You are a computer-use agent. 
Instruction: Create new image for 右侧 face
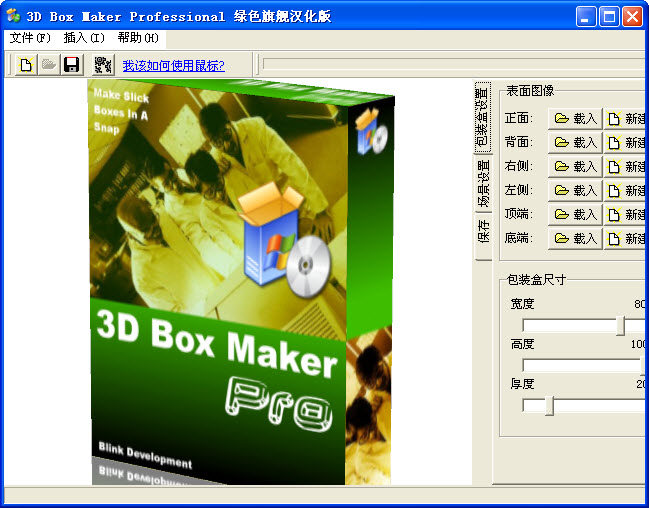(x=626, y=167)
